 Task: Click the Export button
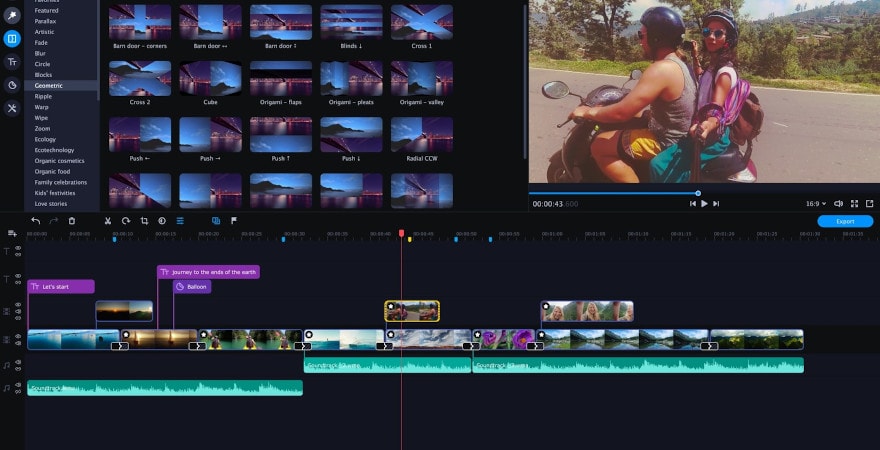[844, 221]
